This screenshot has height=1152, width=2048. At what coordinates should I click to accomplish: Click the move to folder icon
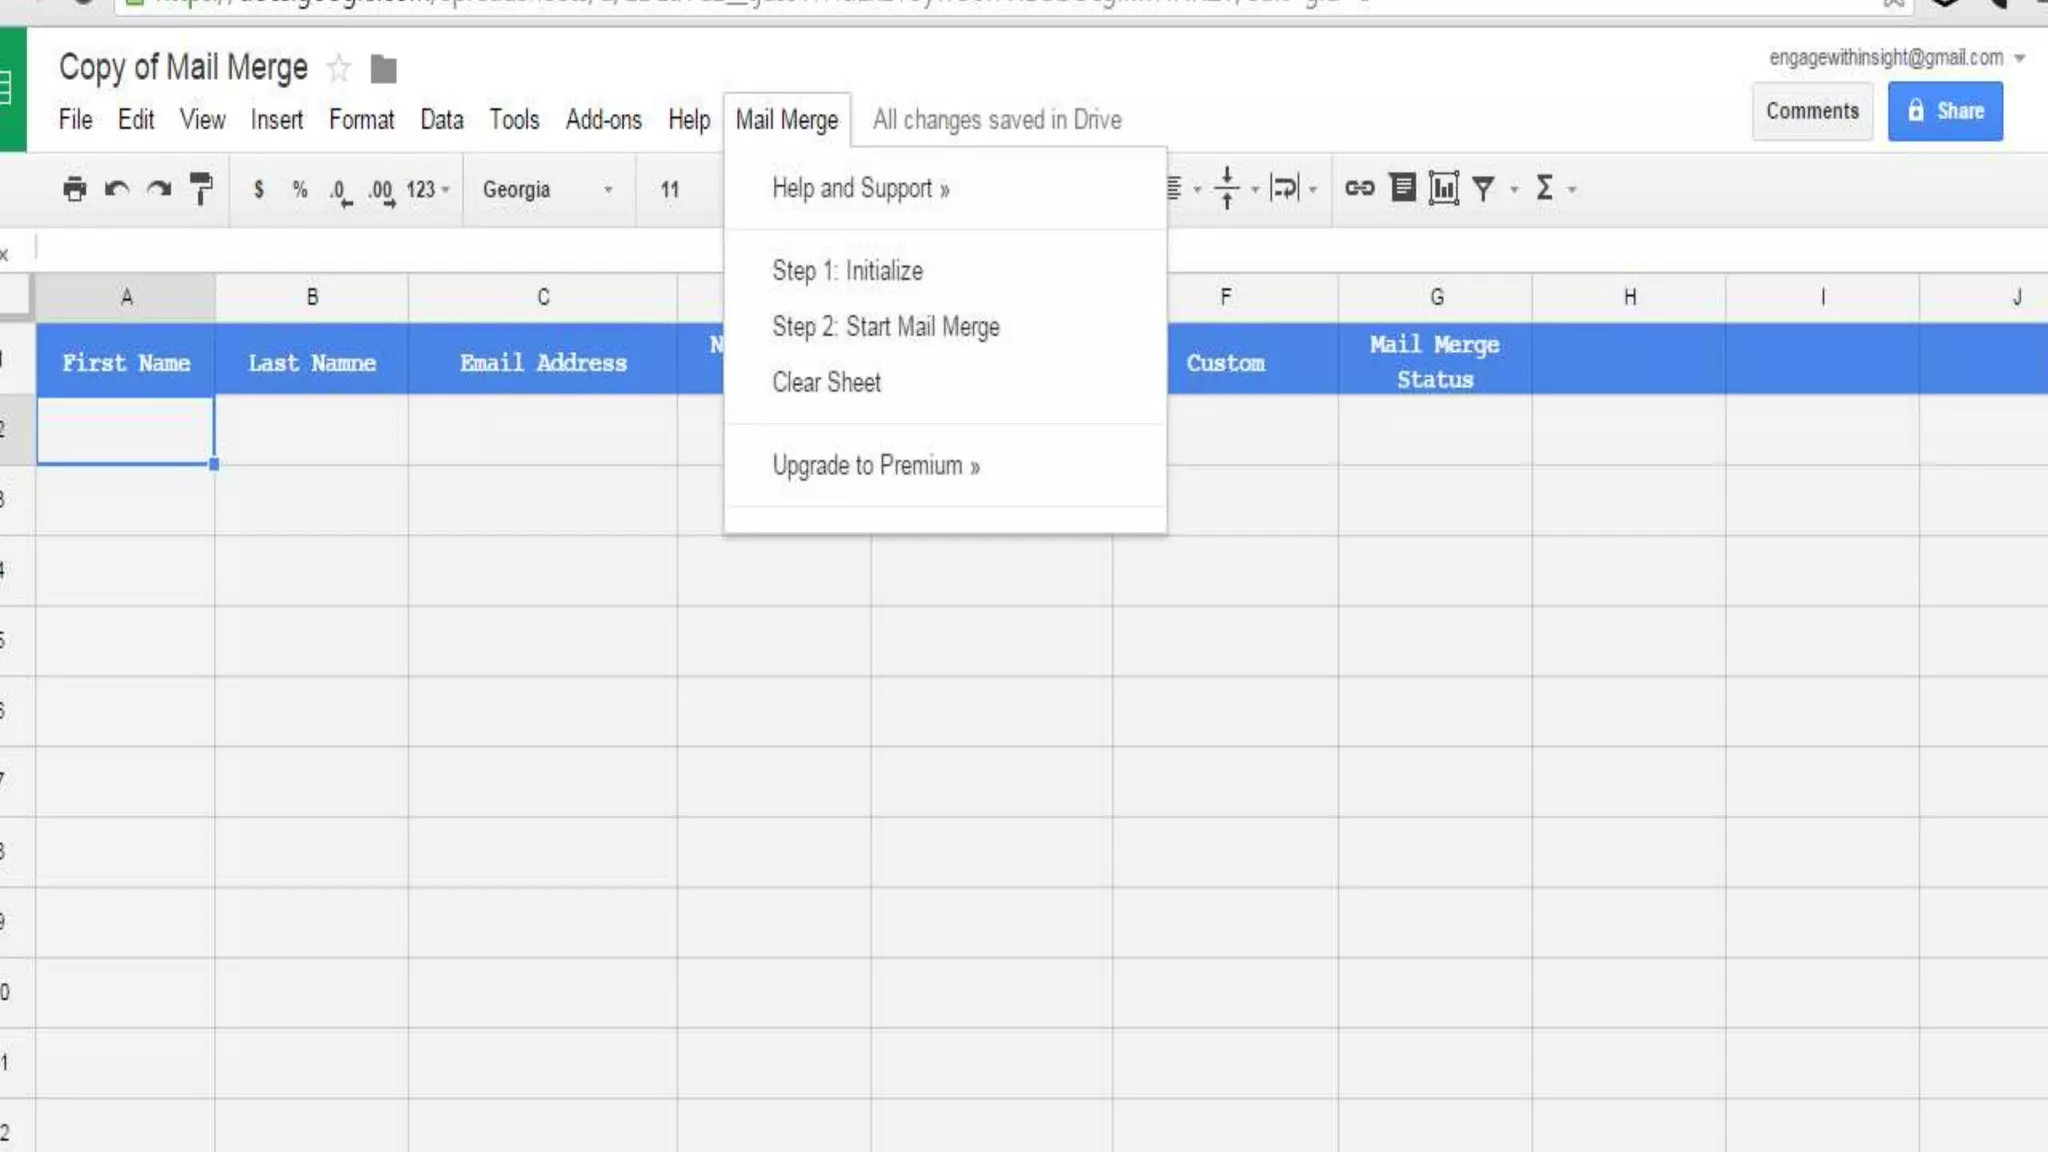pos(383,69)
